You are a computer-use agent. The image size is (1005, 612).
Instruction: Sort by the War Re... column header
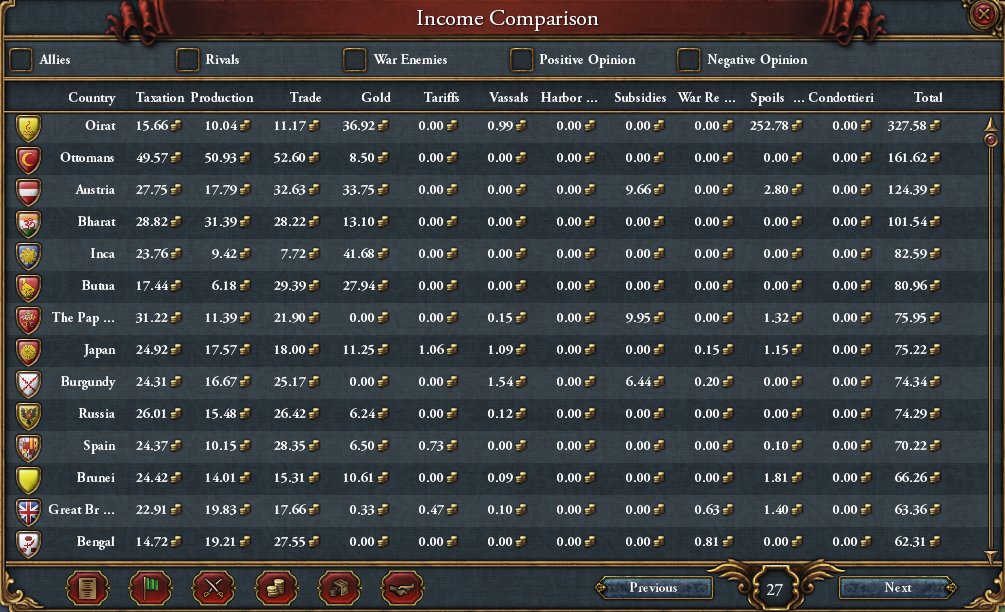706,97
